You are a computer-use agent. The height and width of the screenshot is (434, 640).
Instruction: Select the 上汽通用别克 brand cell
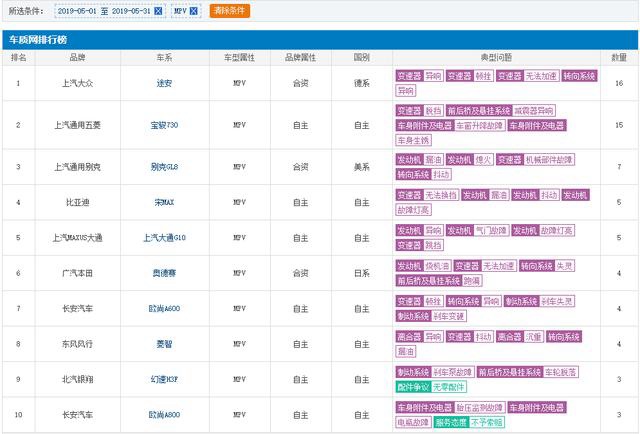click(78, 167)
